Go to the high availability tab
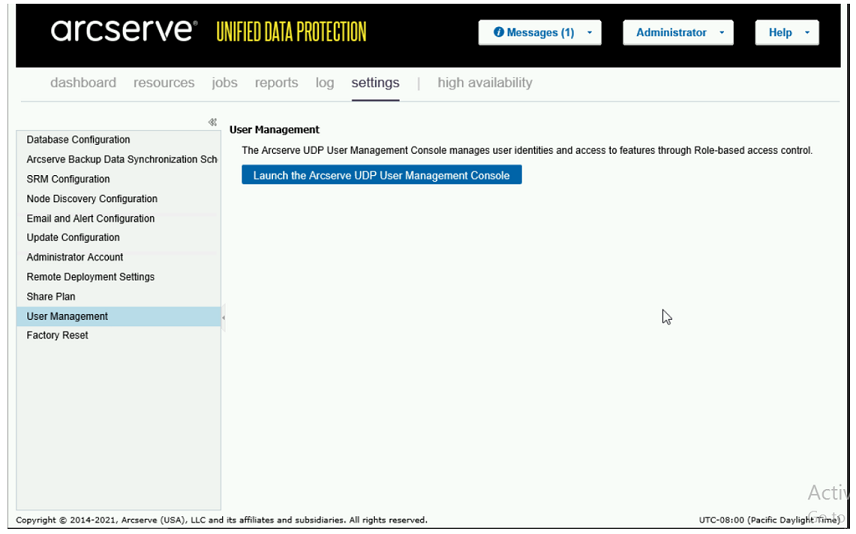The width and height of the screenshot is (856, 534). [485, 82]
